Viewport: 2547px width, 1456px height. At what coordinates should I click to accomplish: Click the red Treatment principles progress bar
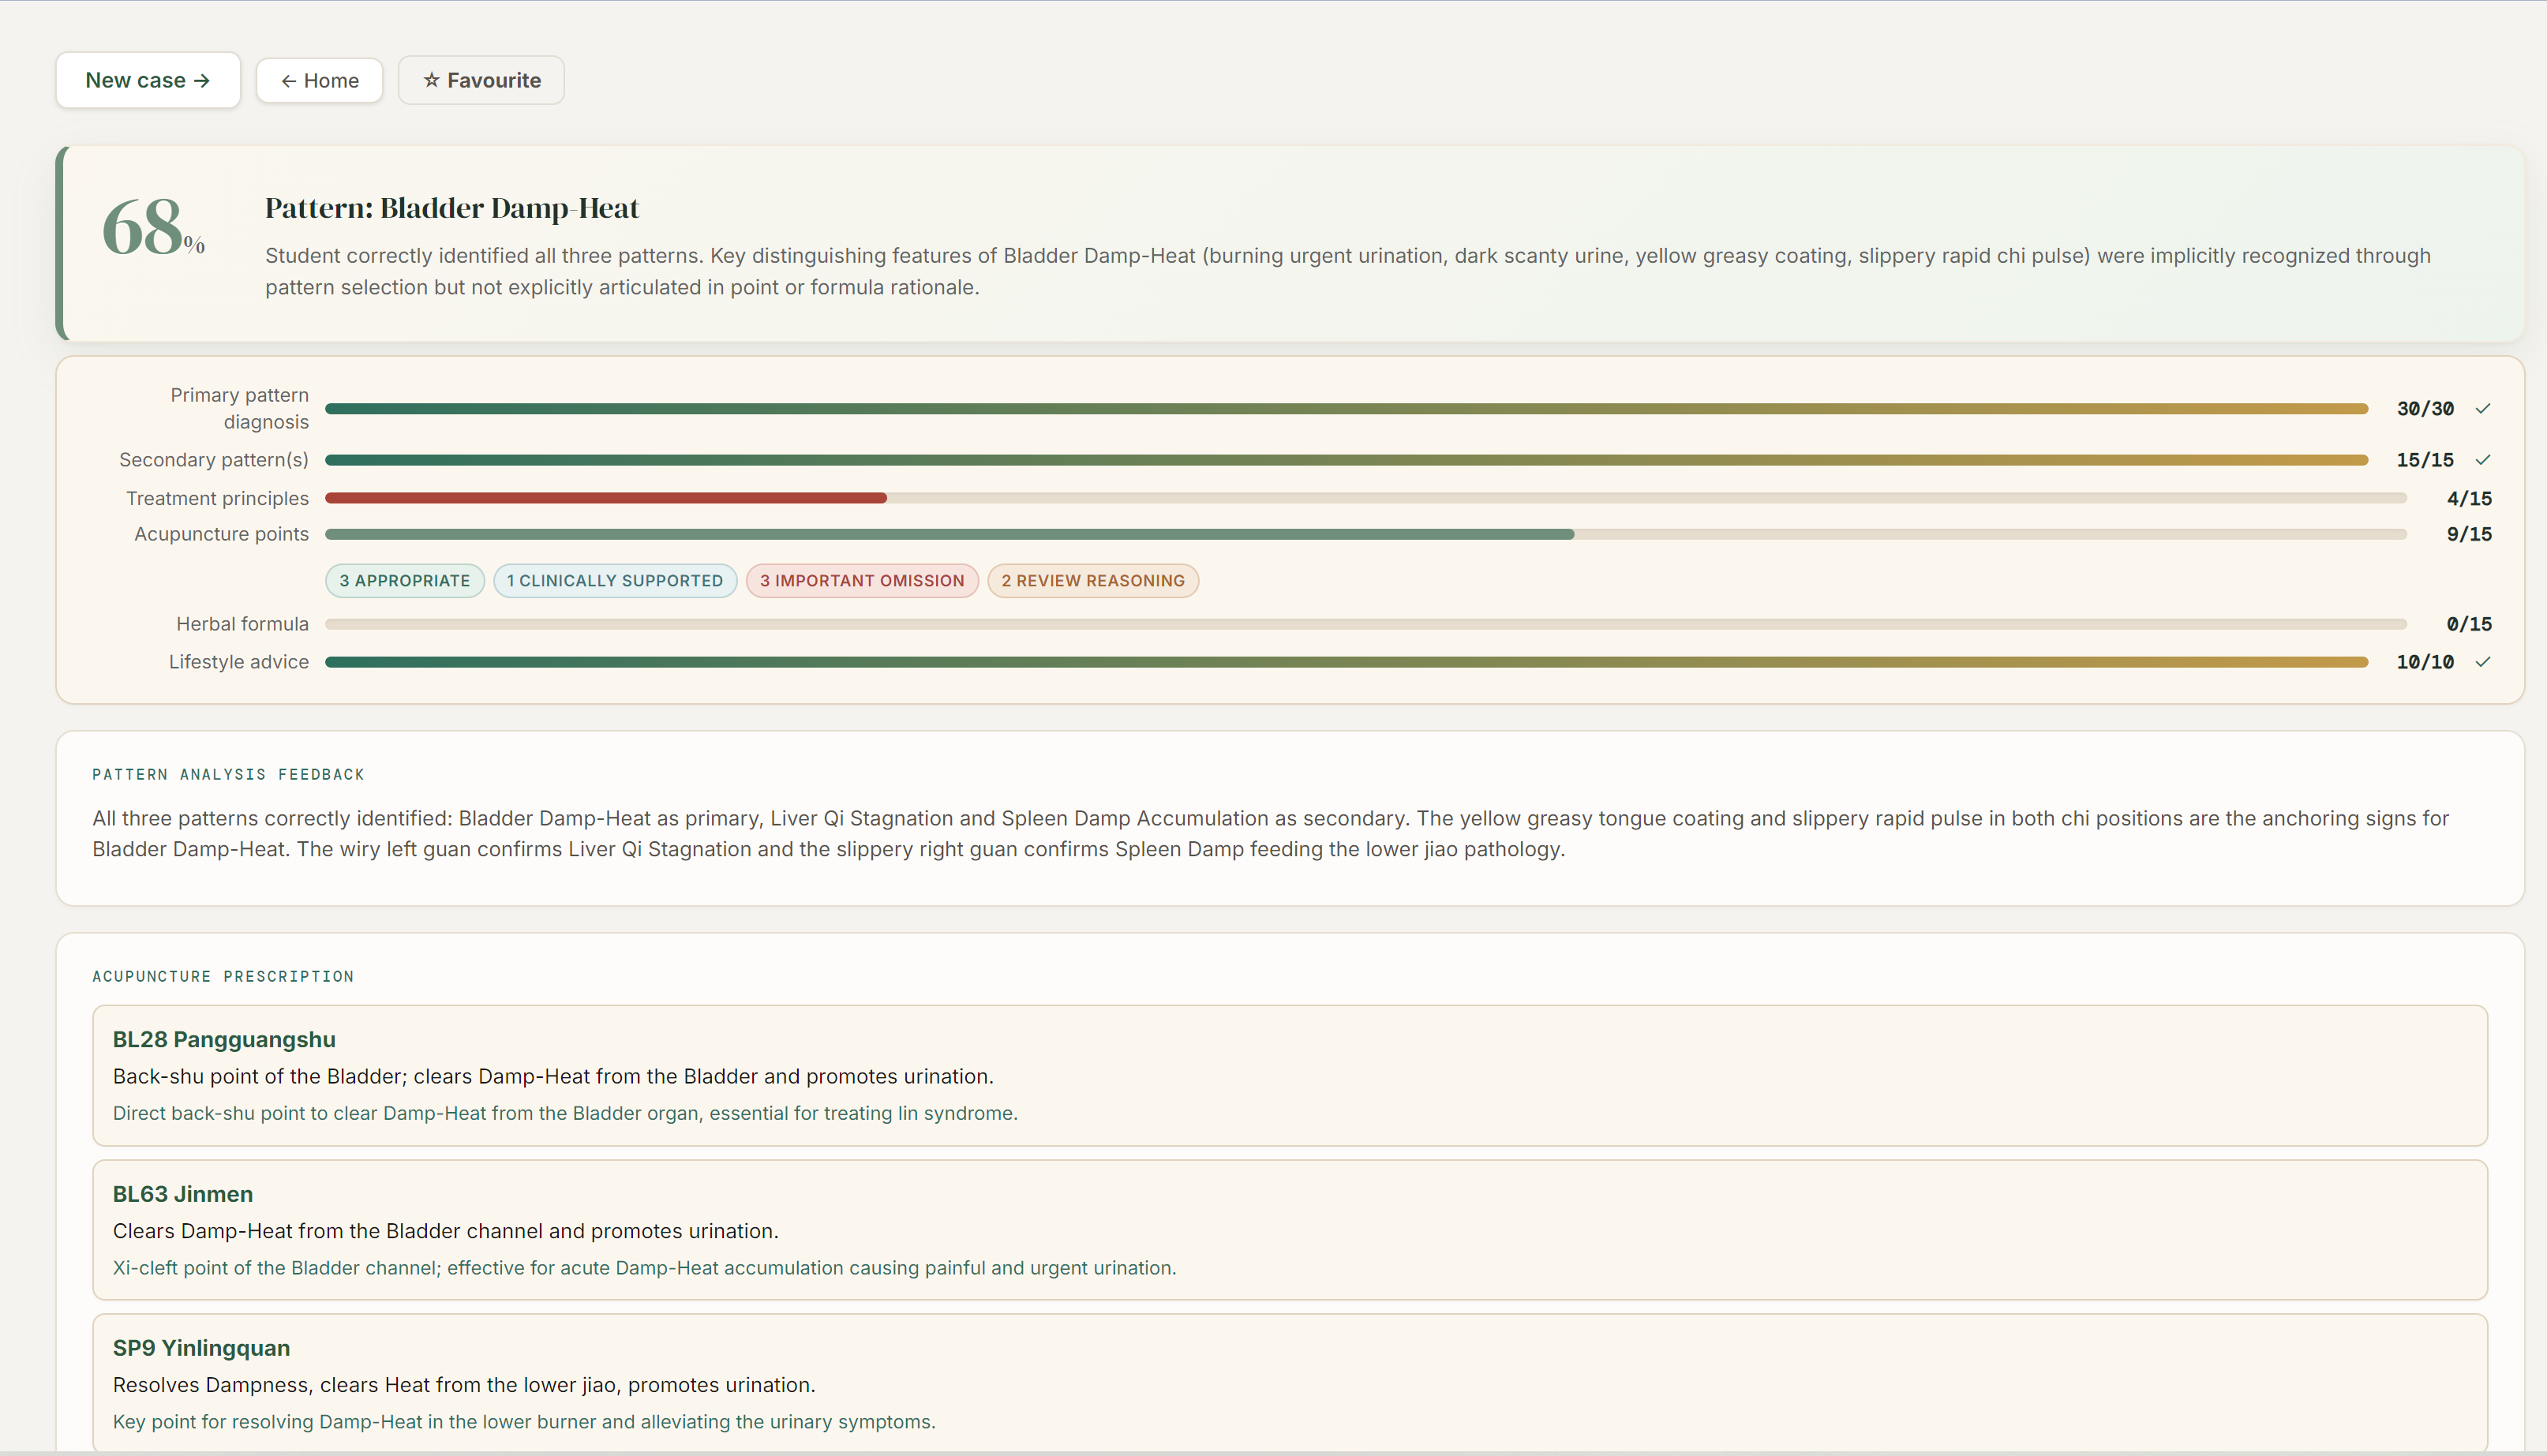tap(1365, 498)
